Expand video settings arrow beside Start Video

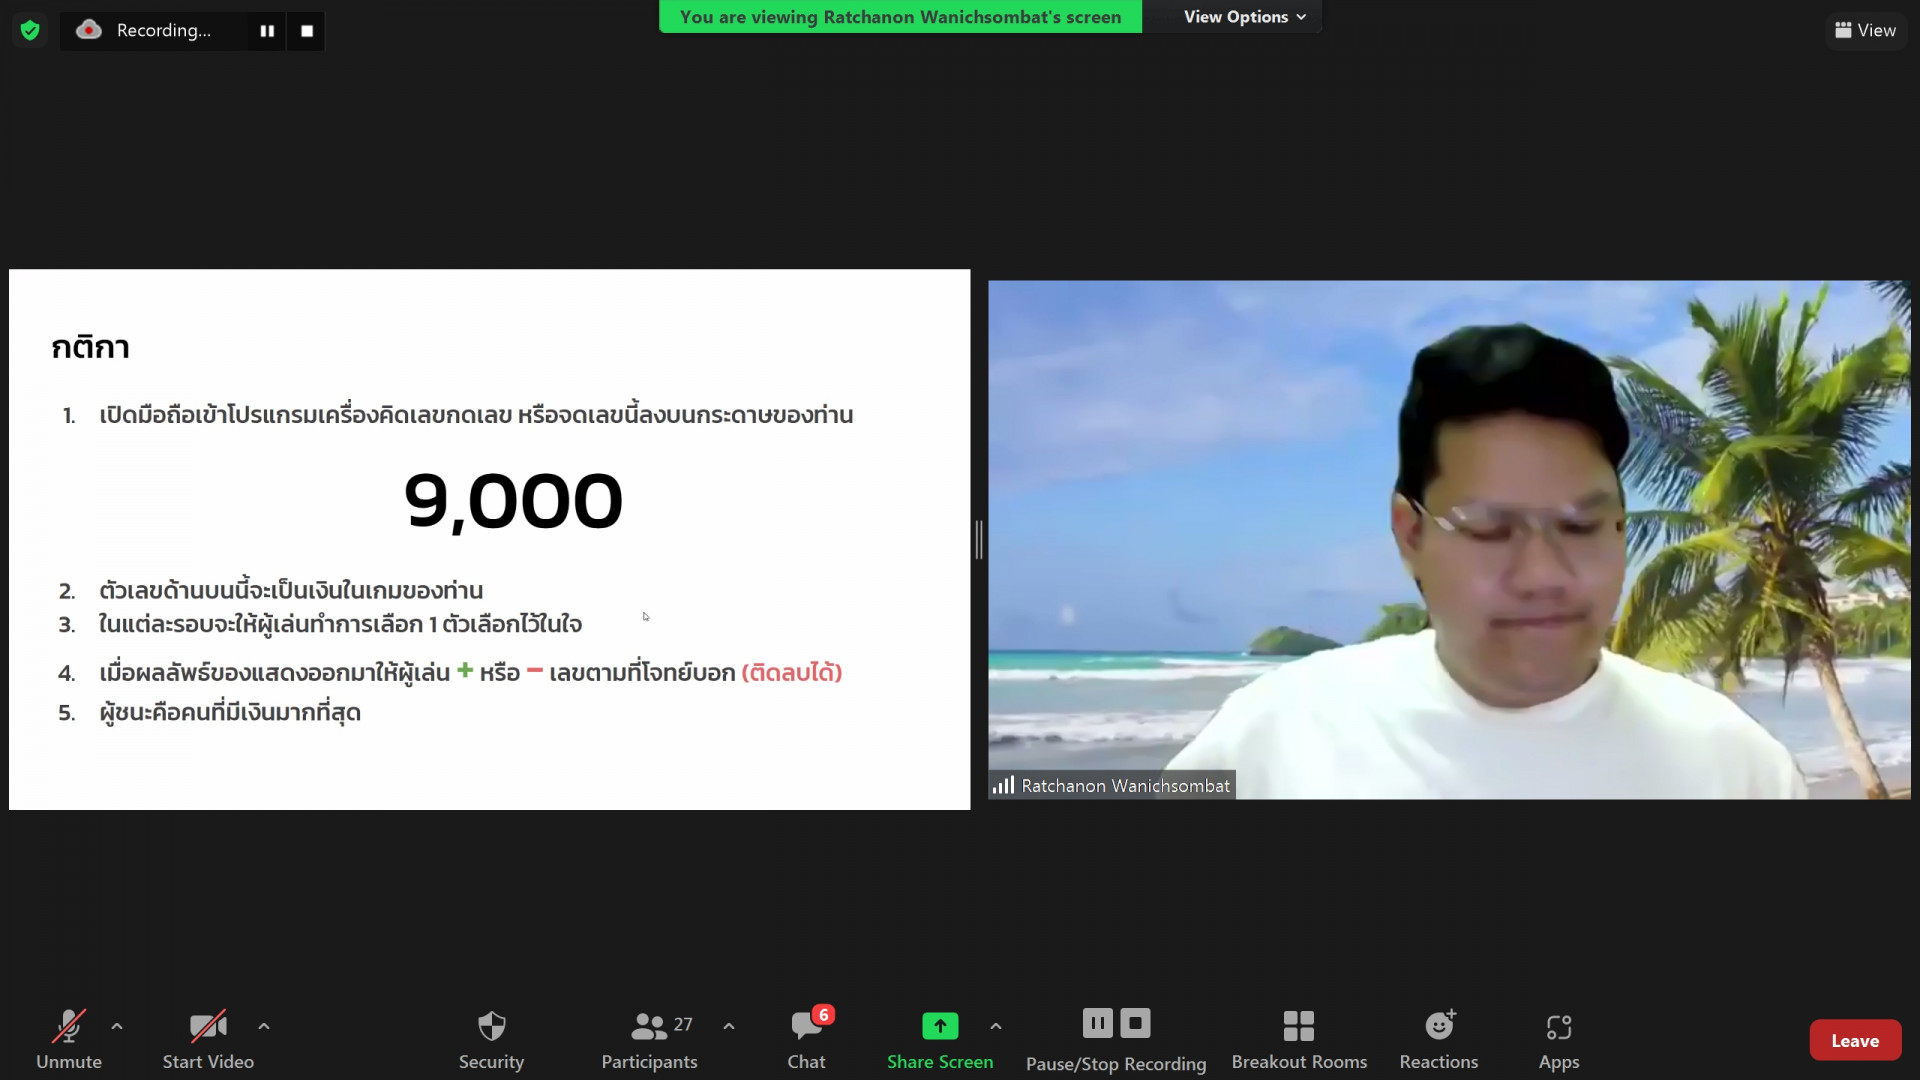(x=264, y=1026)
